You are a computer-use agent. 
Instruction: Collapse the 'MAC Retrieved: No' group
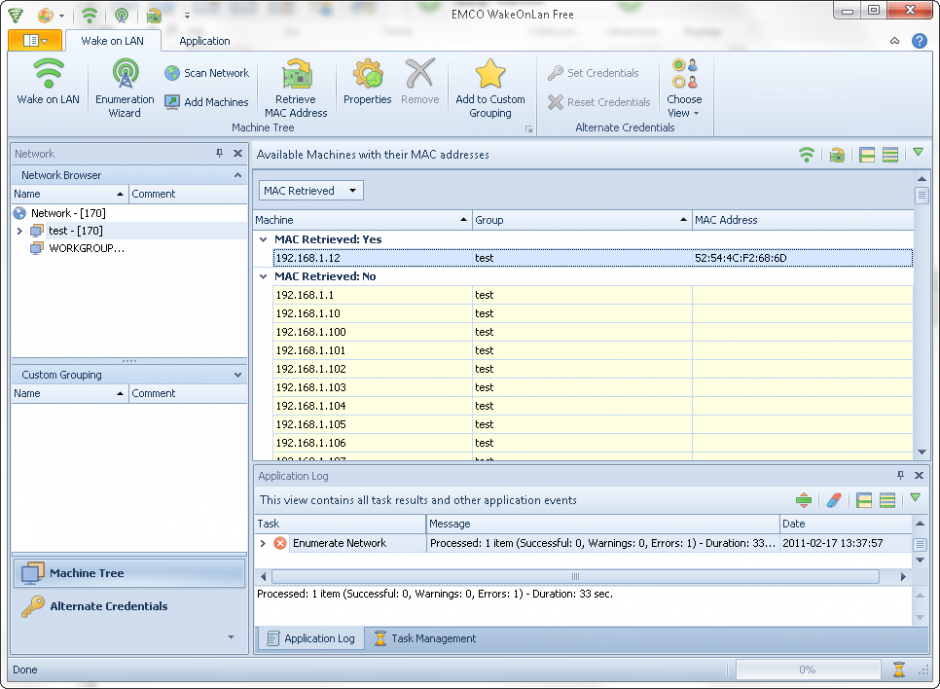[x=263, y=276]
